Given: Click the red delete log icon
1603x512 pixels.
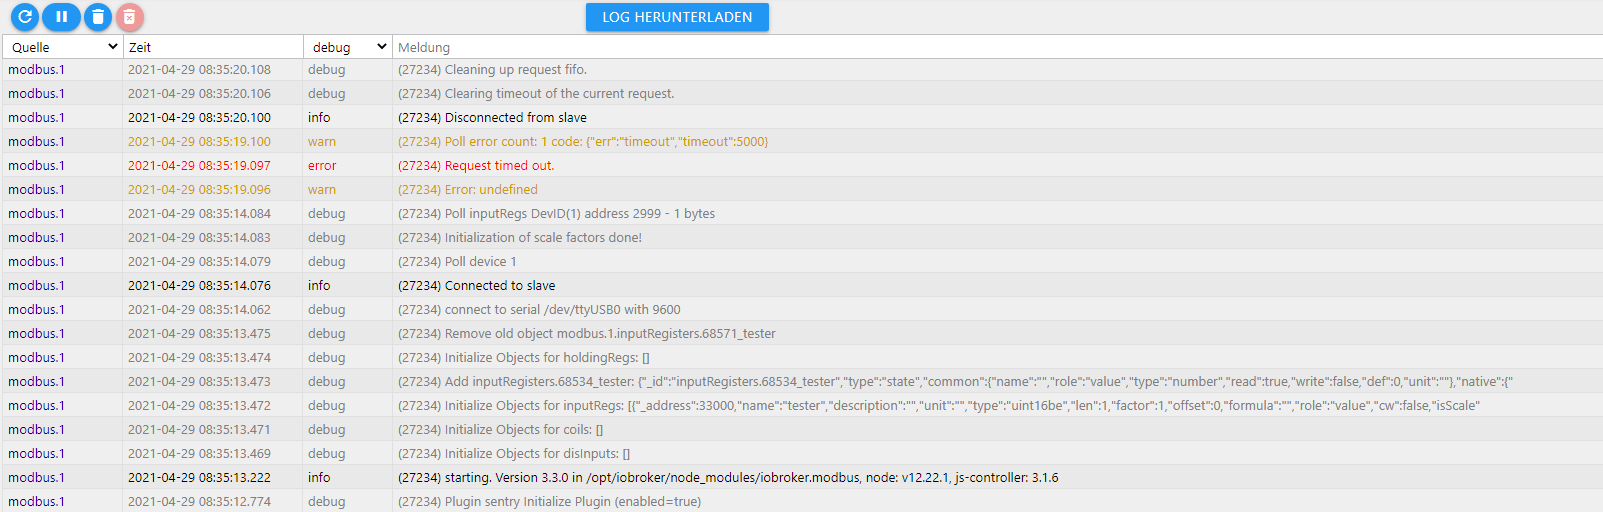Looking at the screenshot, I should pos(130,17).
